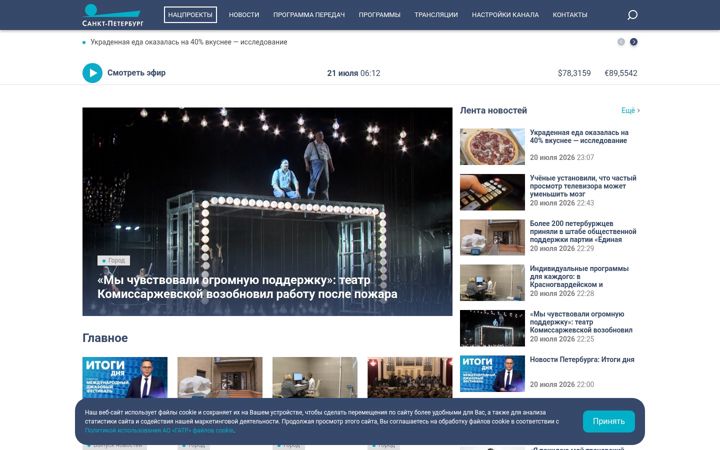720x450 pixels.
Task: Open the search magnifier icon
Action: (x=632, y=15)
